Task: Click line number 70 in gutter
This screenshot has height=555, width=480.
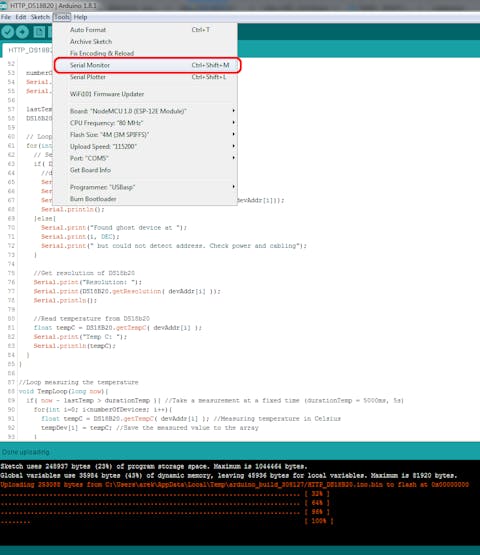Action: click(x=11, y=228)
